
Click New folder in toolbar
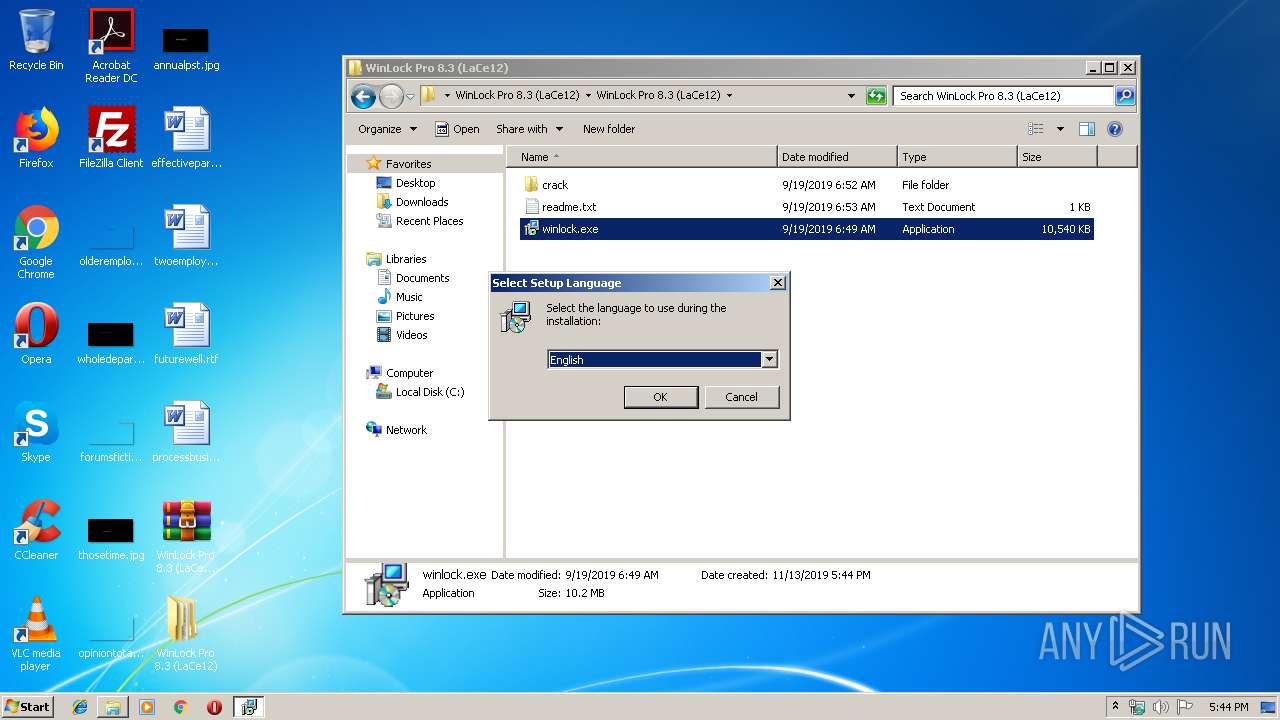pos(609,129)
